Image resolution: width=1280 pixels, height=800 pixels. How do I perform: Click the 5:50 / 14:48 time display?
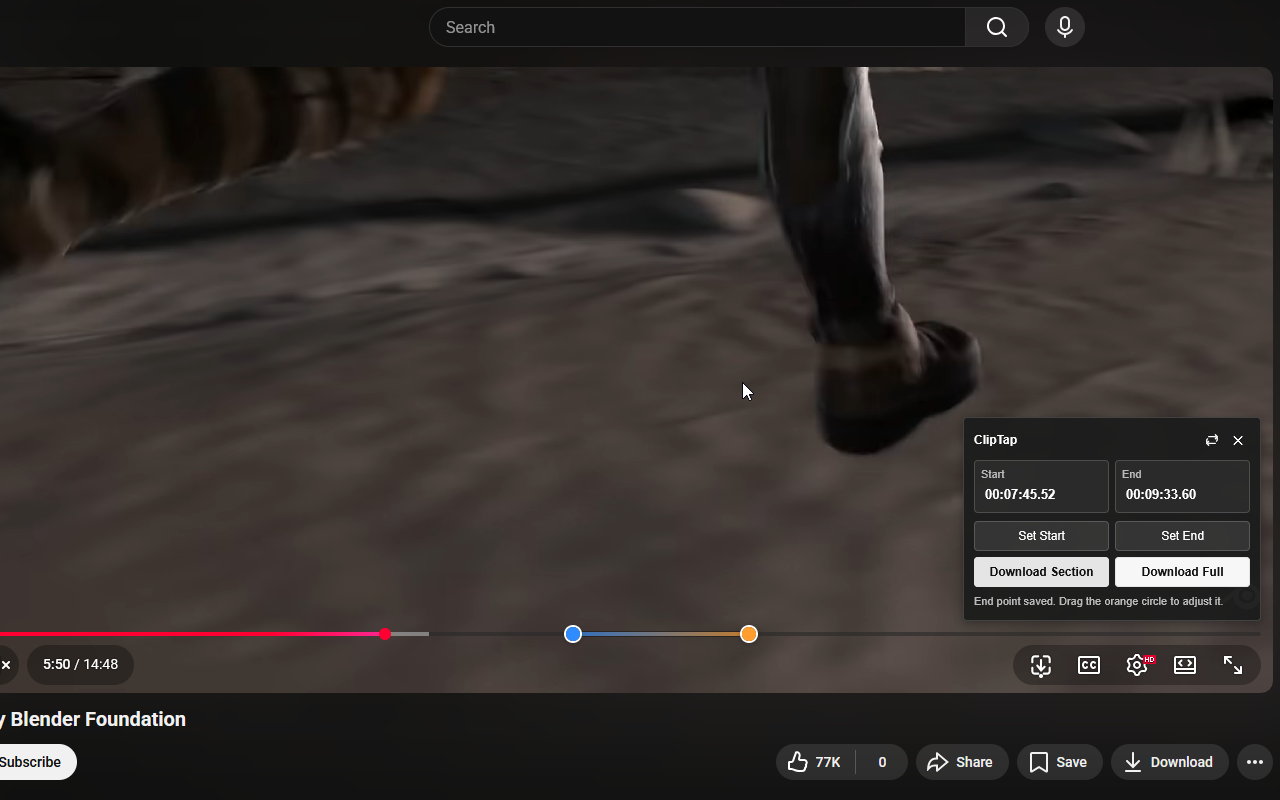pyautogui.click(x=80, y=665)
